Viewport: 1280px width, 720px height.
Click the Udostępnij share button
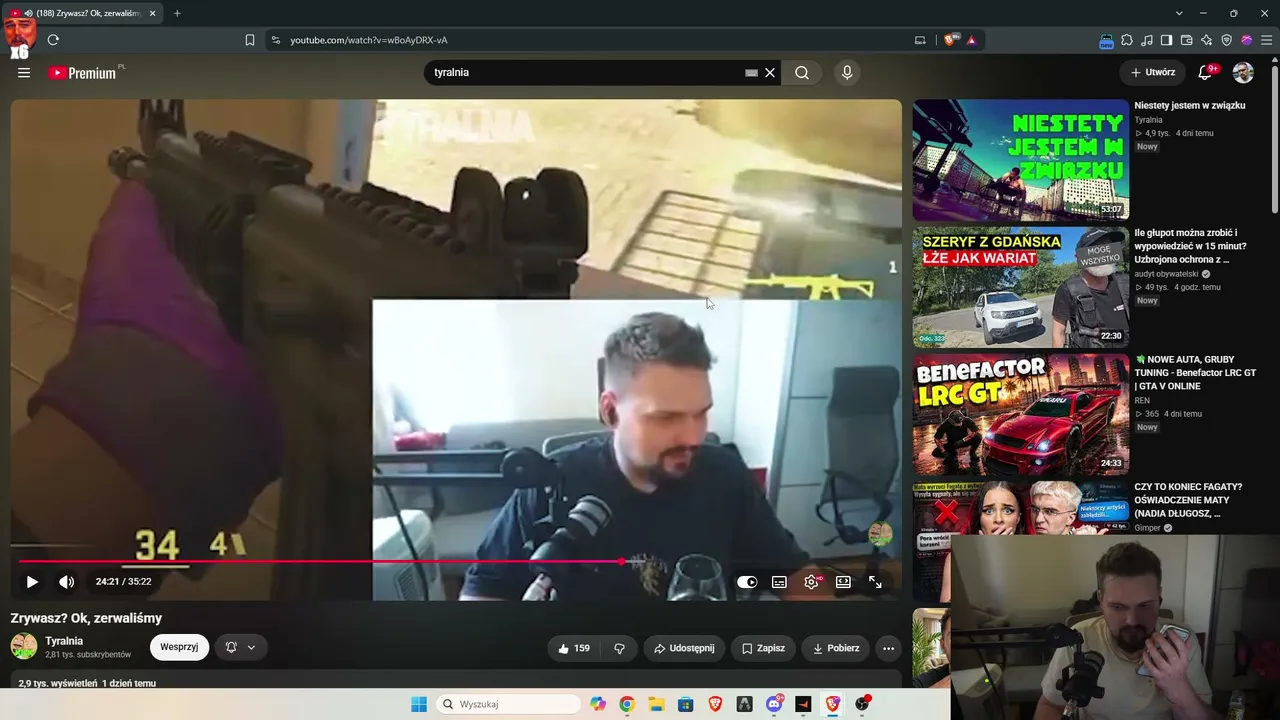pyautogui.click(x=684, y=648)
